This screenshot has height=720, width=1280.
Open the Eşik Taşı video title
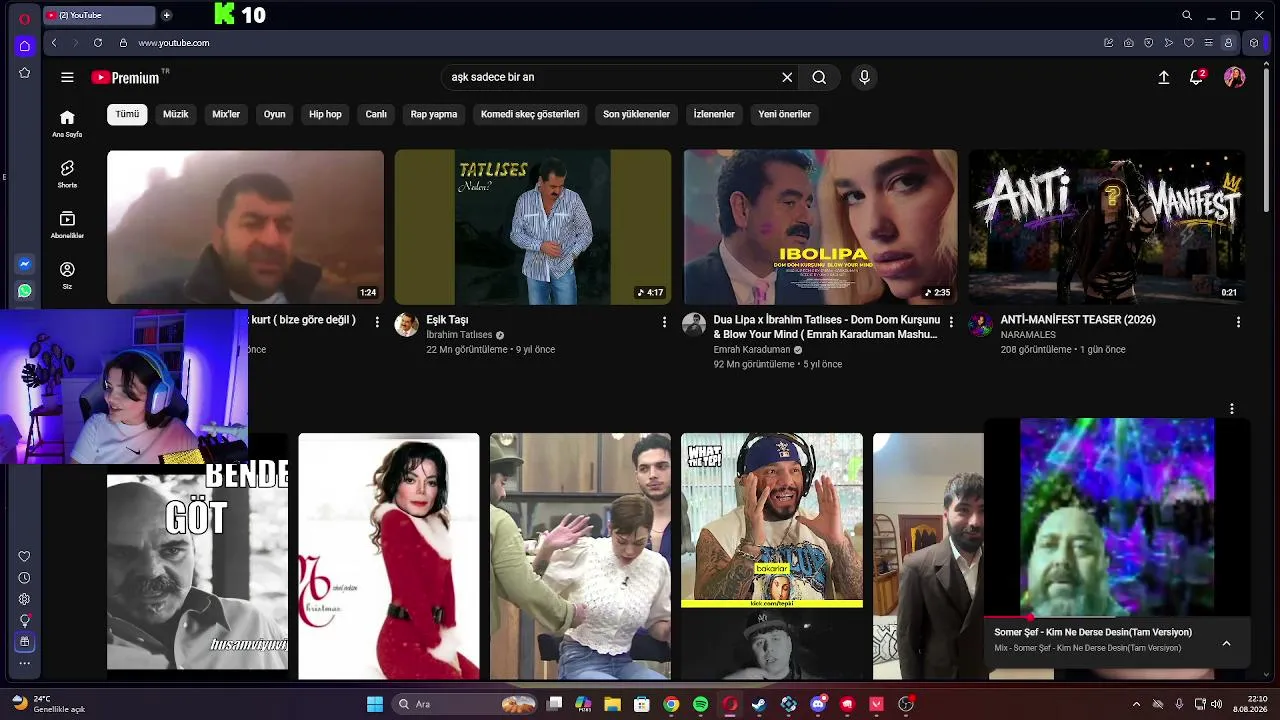tap(447, 320)
